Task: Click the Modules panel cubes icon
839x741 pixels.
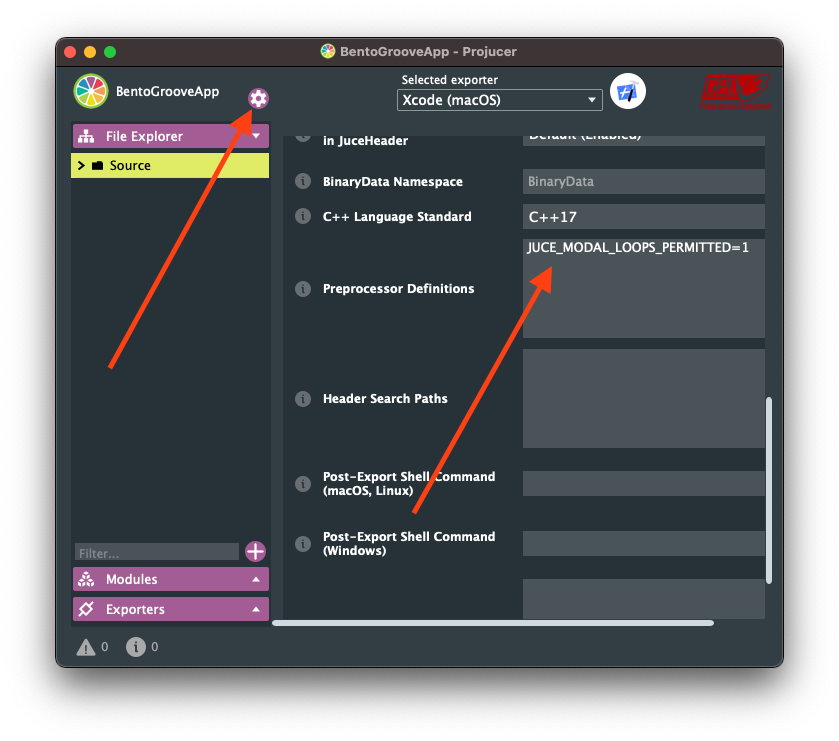Action: [x=86, y=579]
